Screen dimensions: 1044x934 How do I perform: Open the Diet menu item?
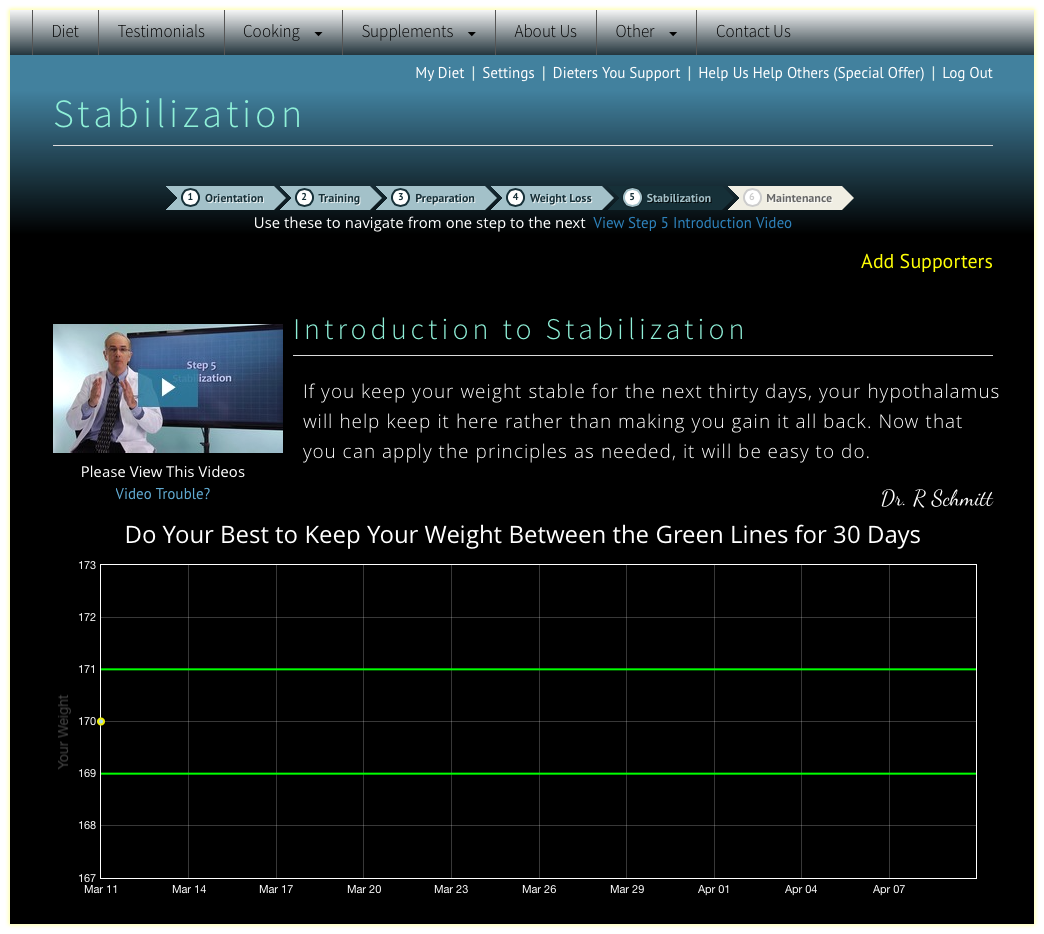[65, 32]
